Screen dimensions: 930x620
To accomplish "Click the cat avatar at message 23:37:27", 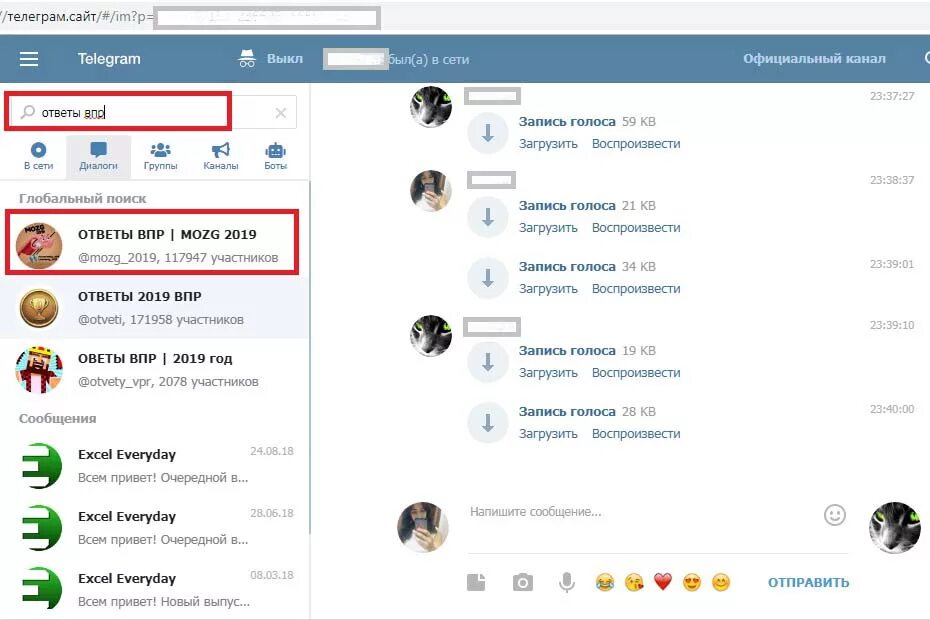I will (431, 107).
